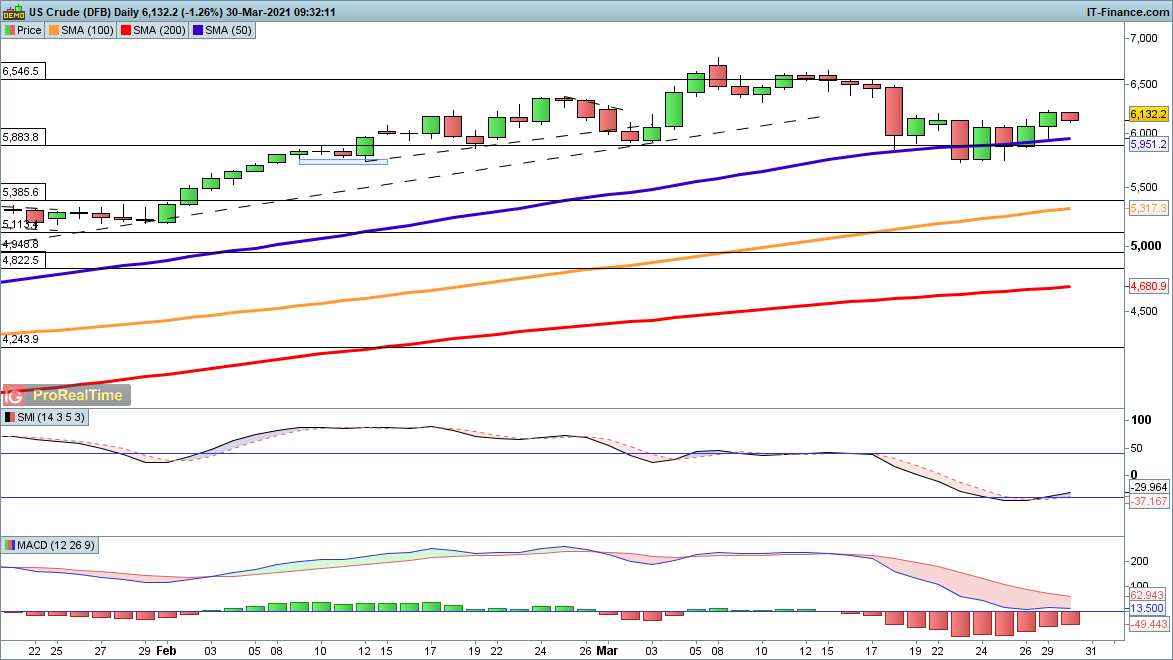Click the SMI indicator color icon
This screenshot has width=1173, height=660.
point(9,417)
